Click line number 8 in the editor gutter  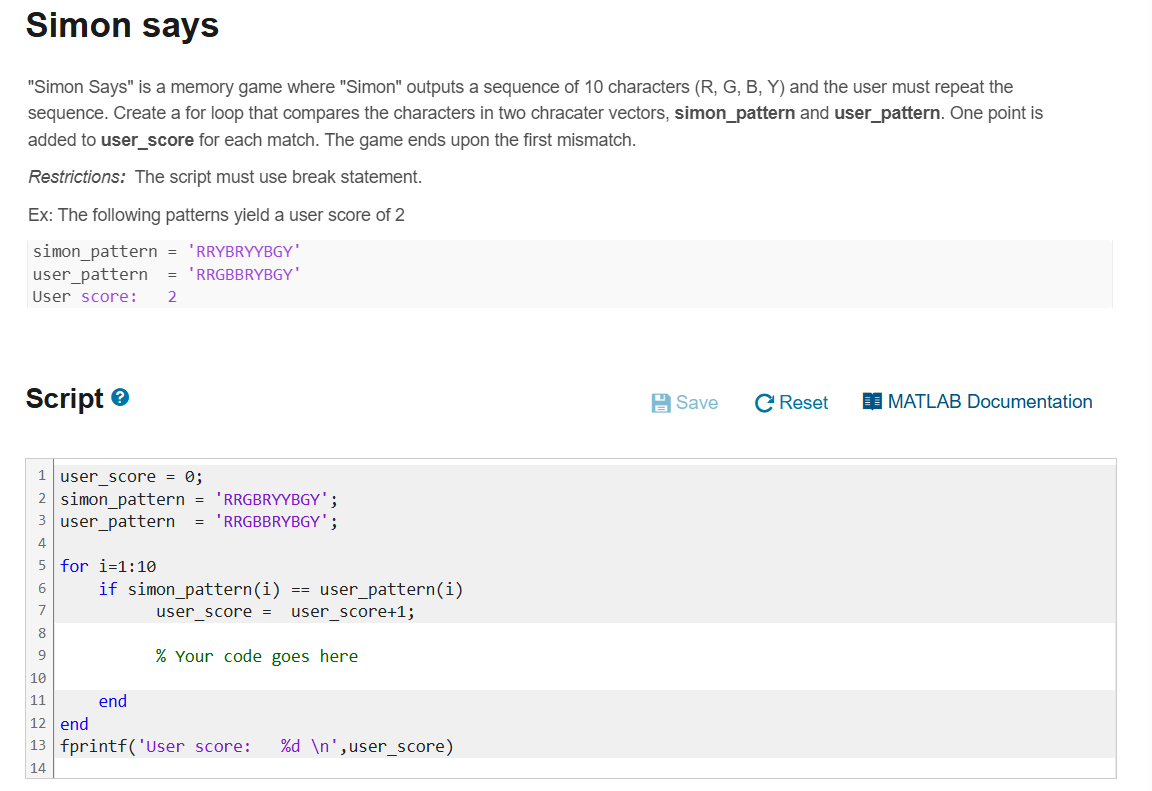pyautogui.click(x=42, y=633)
